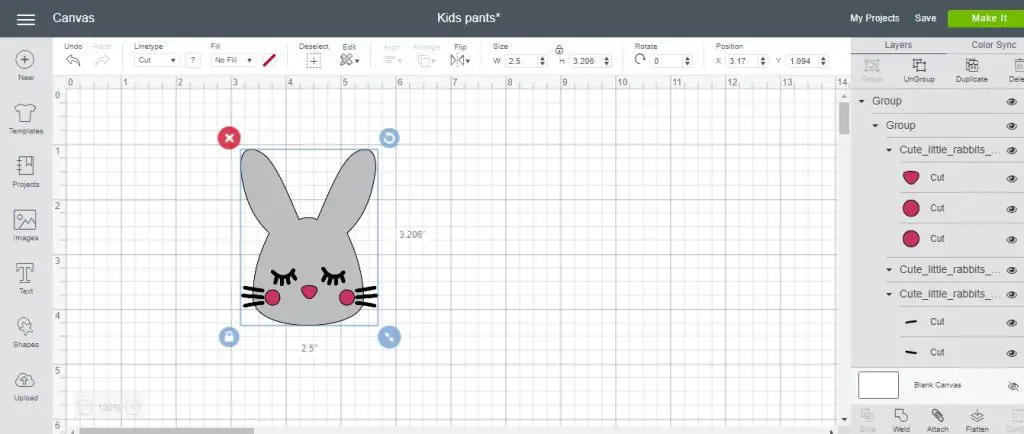Viewport: 1024px width, 434px height.
Task: Click the rotate handle on the bunny
Action: tap(389, 138)
